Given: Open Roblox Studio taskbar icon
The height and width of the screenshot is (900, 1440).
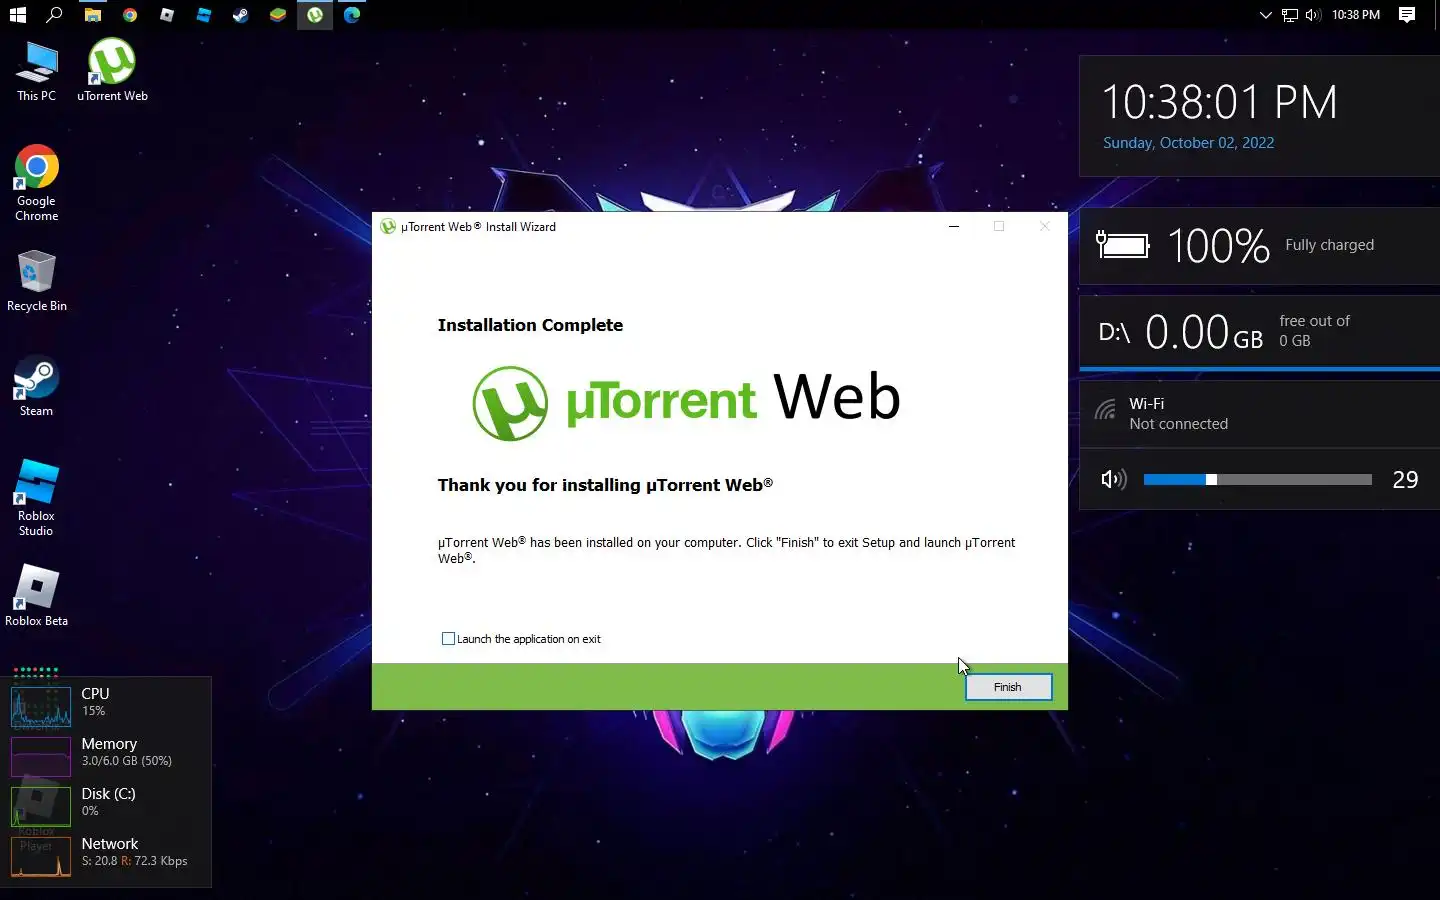Looking at the screenshot, I should (x=203, y=15).
